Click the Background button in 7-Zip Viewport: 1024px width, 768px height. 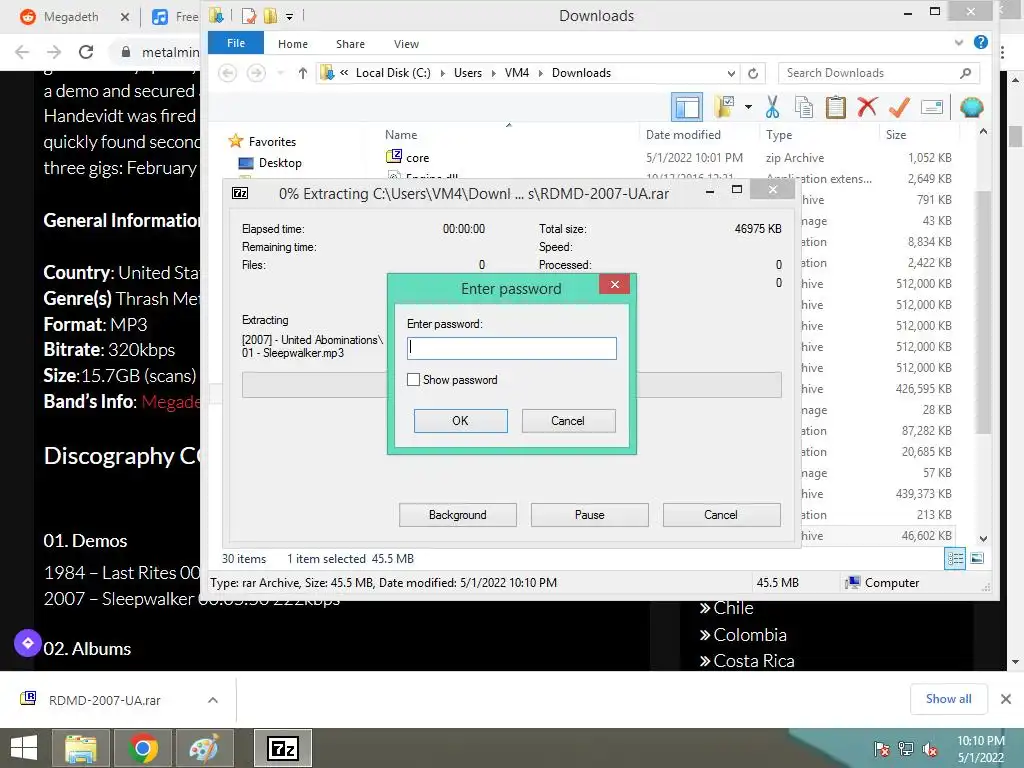click(x=458, y=515)
